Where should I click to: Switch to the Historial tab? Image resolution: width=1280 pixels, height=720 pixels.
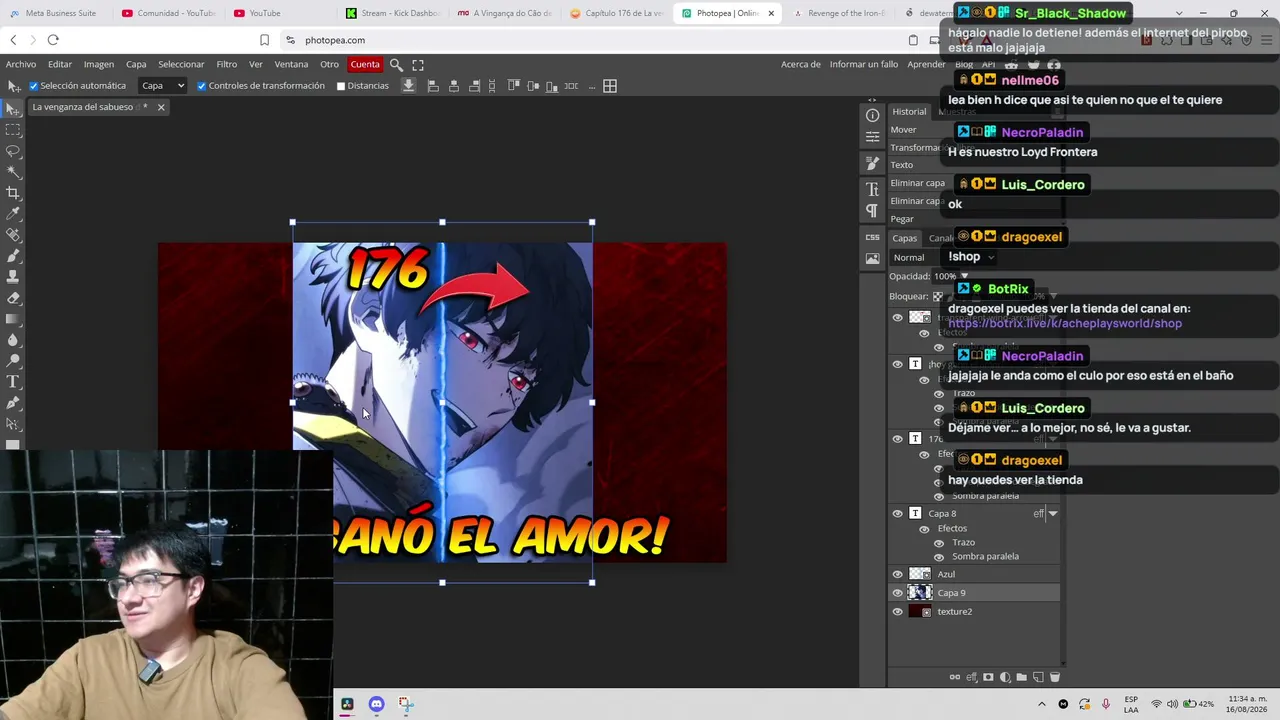909,111
